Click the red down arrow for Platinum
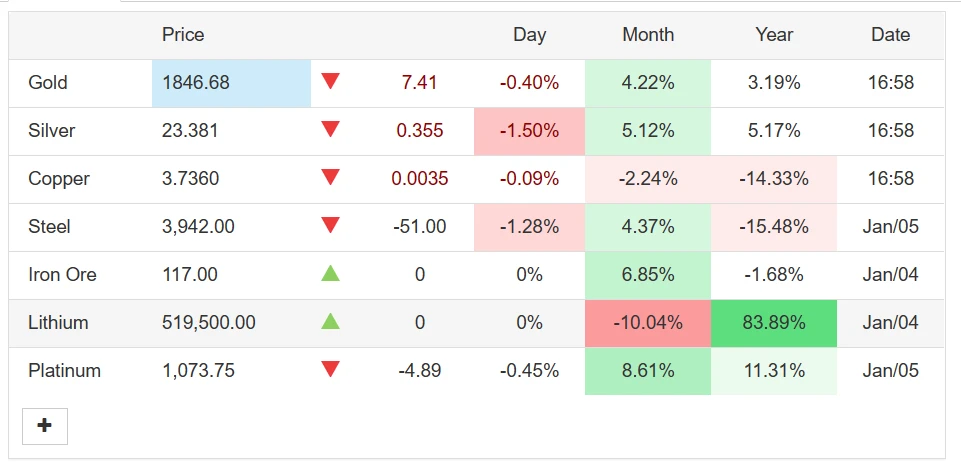The image size is (961, 463). (x=330, y=369)
